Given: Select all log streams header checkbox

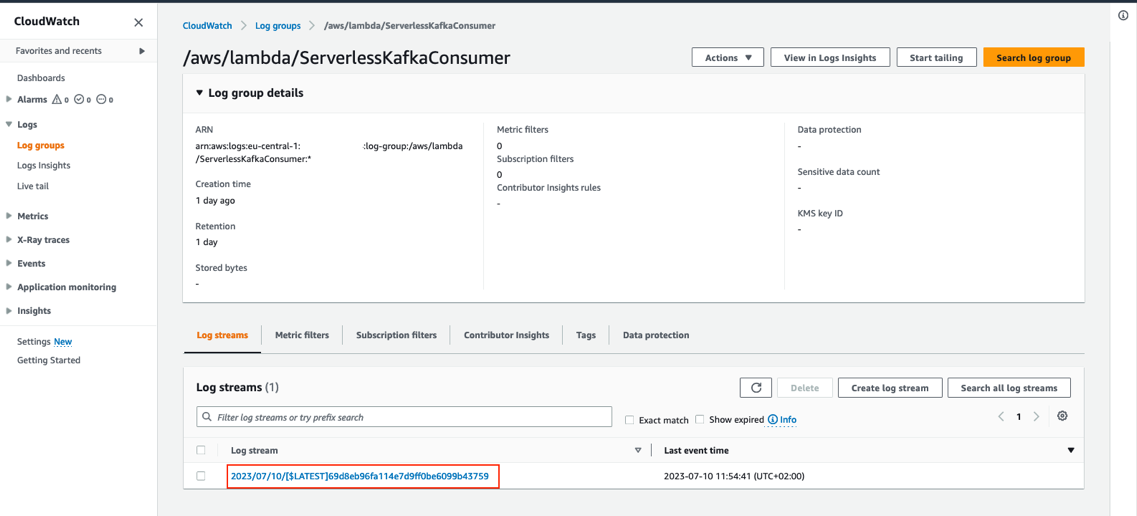Looking at the screenshot, I should tap(201, 450).
